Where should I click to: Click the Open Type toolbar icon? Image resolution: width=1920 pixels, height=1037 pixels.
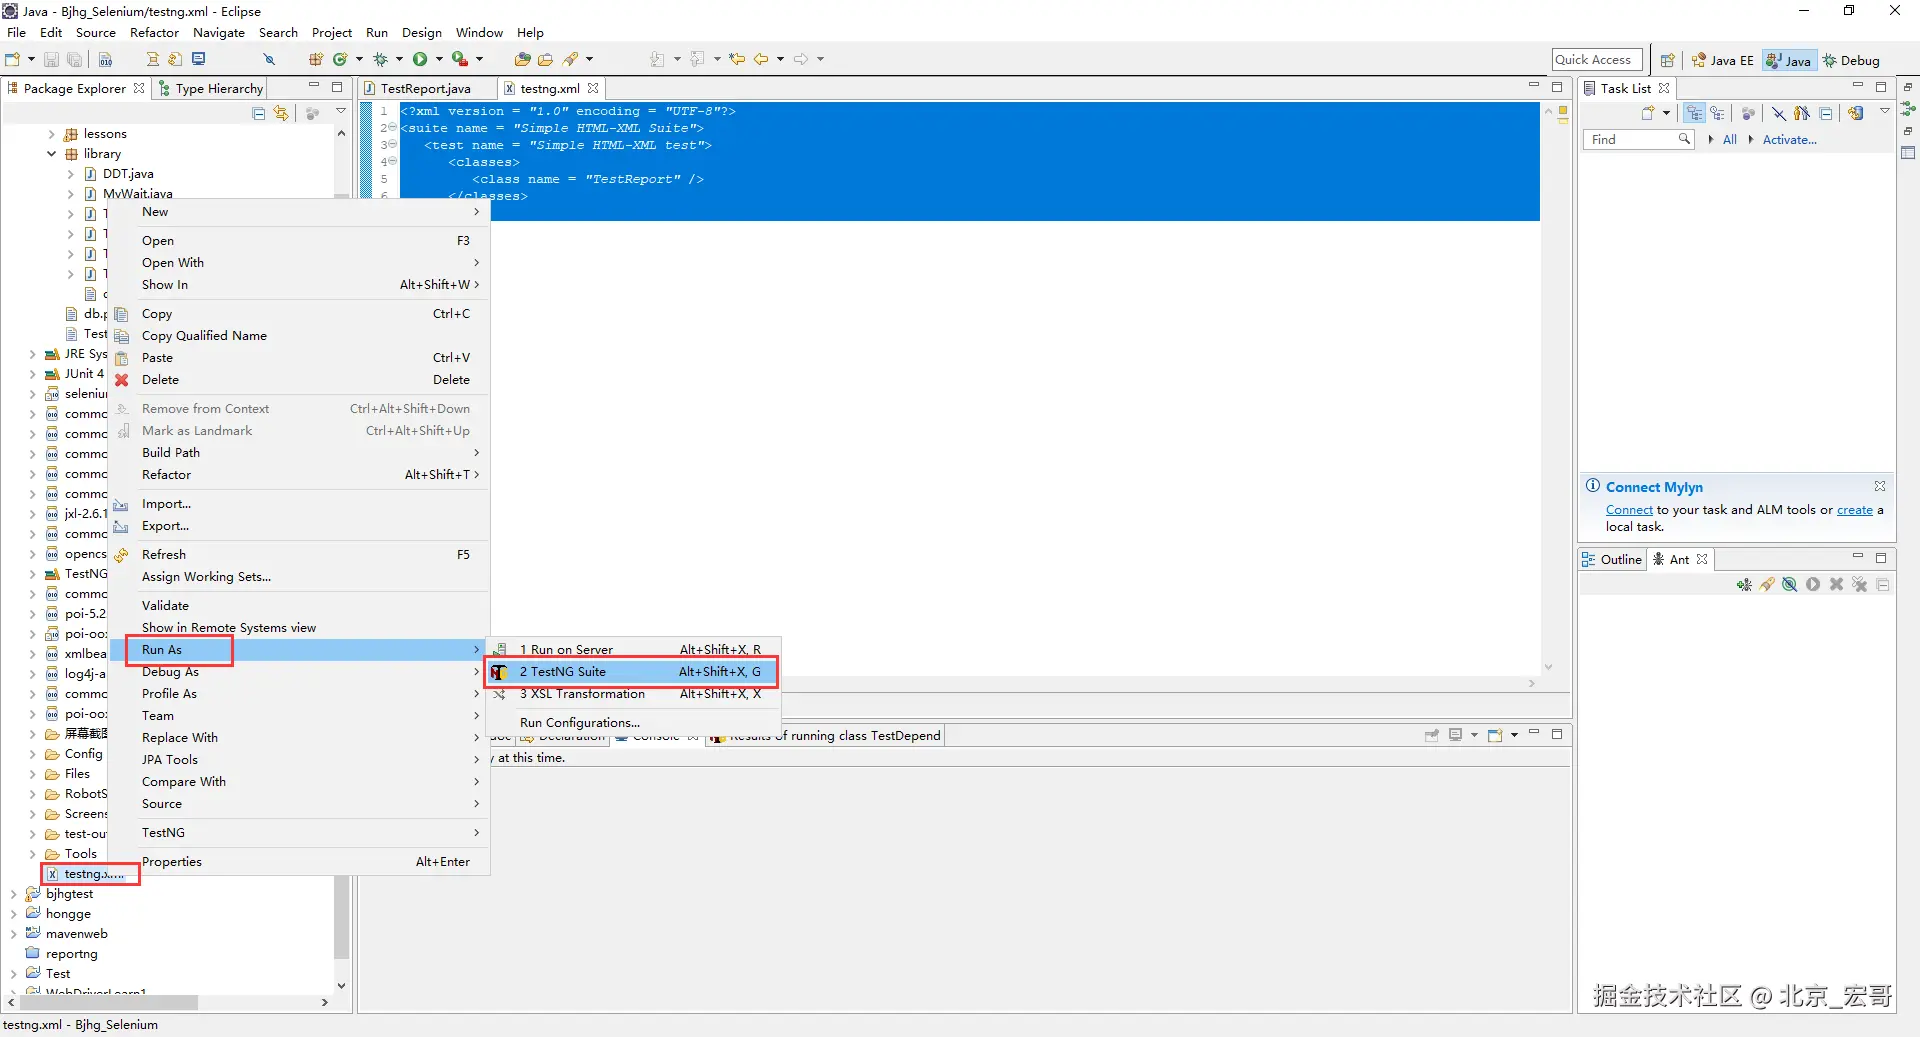[522, 59]
